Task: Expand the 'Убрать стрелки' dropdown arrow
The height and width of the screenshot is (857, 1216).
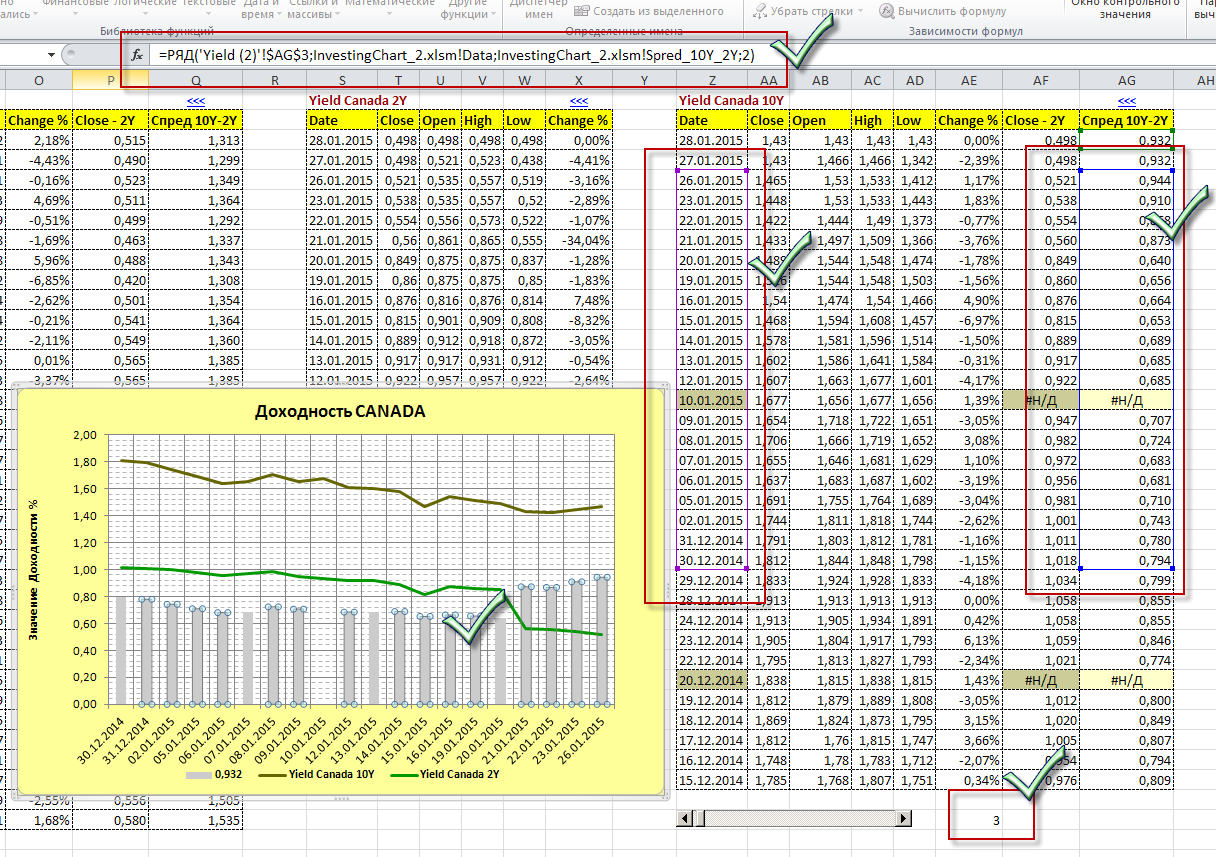Action: click(860, 11)
